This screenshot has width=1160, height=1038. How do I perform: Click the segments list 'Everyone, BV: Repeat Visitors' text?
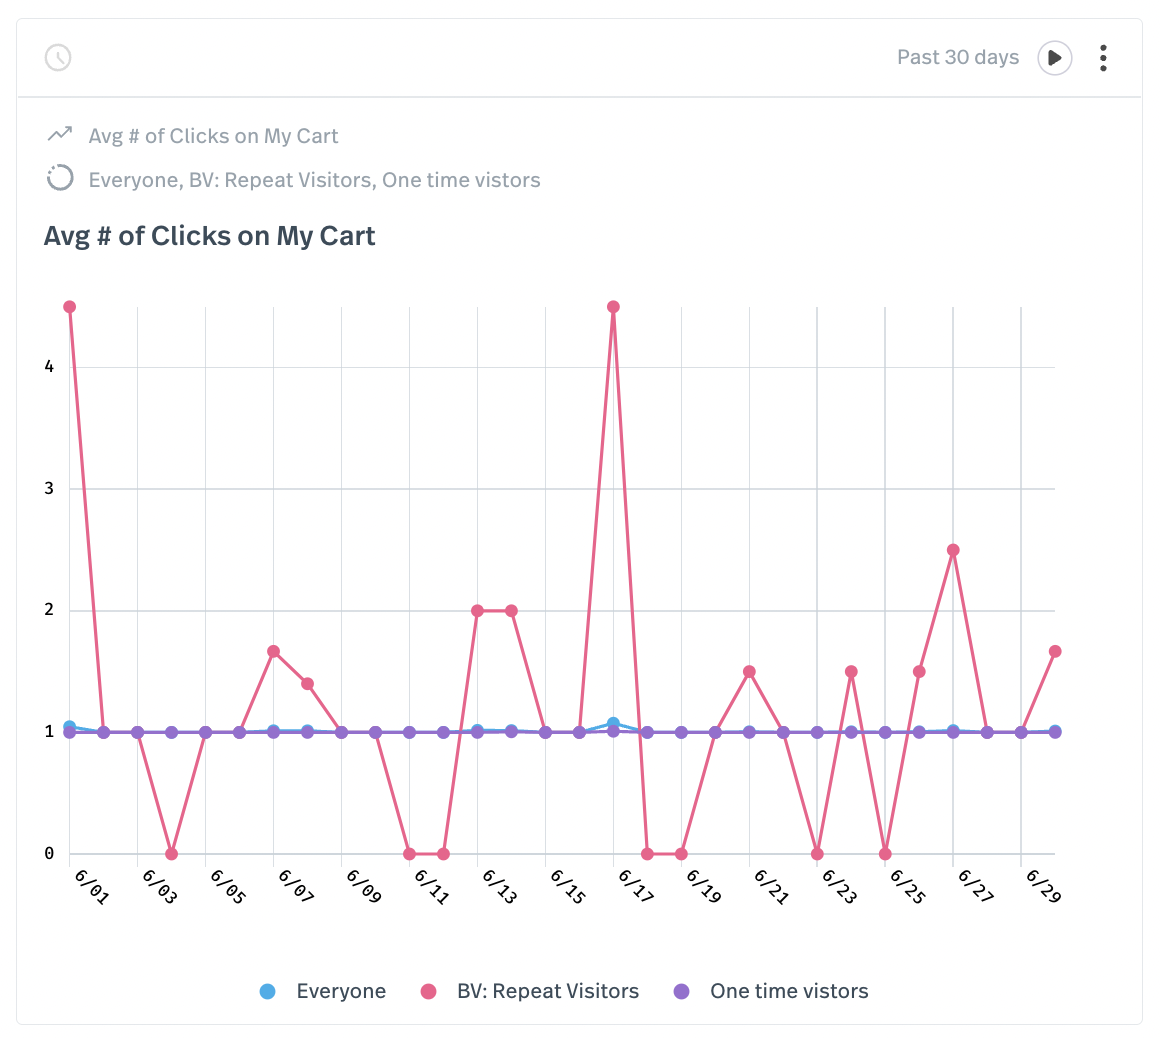coord(314,180)
